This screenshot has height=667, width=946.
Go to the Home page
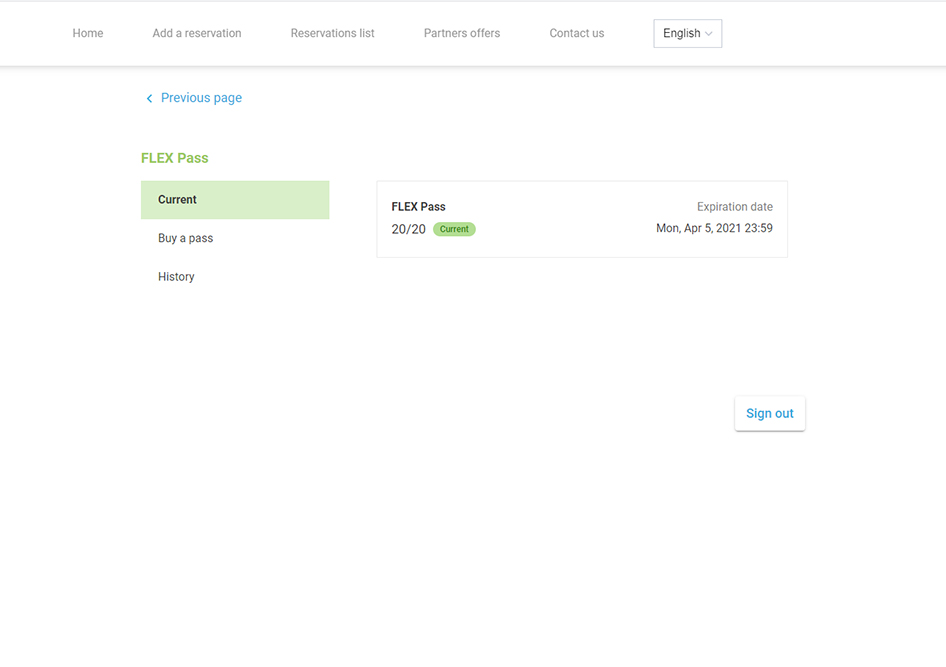click(x=87, y=33)
